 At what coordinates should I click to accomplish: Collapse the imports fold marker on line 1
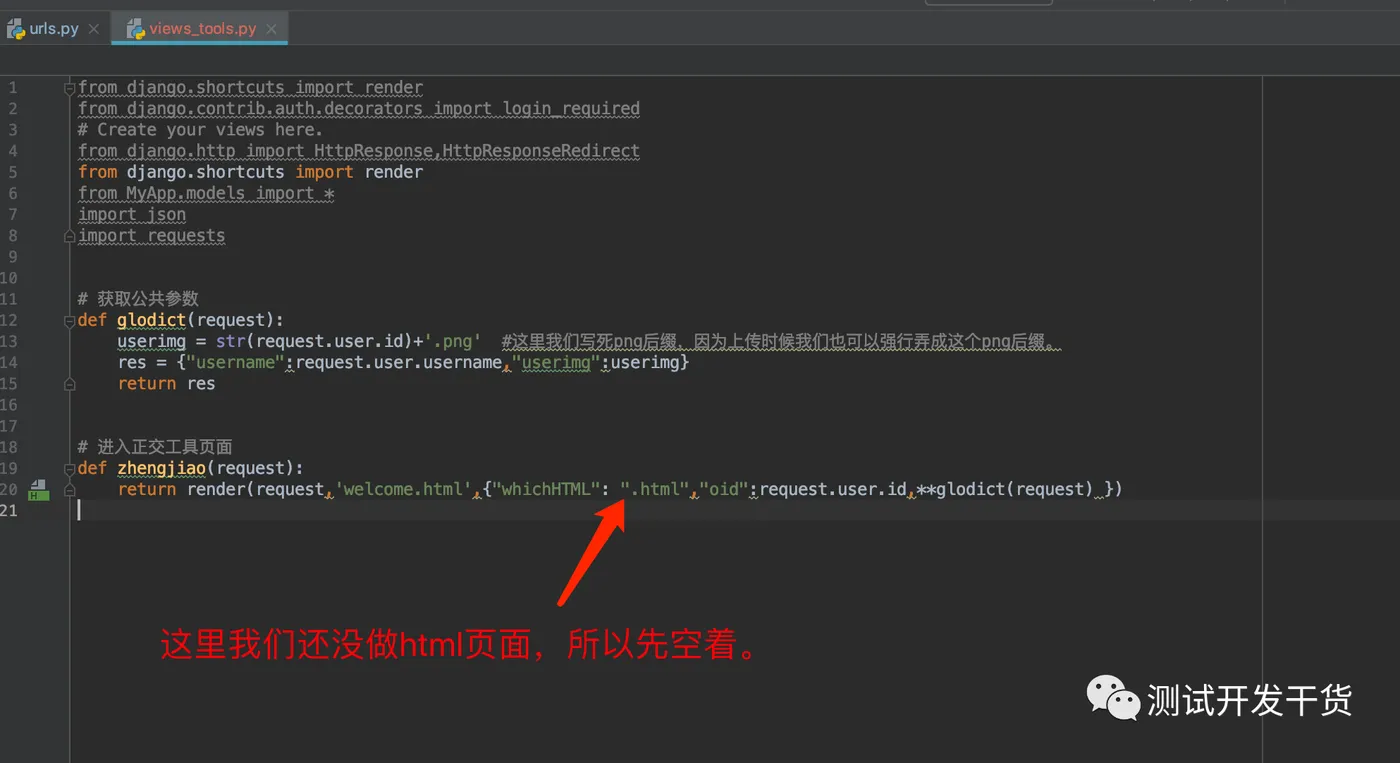pyautogui.click(x=70, y=88)
